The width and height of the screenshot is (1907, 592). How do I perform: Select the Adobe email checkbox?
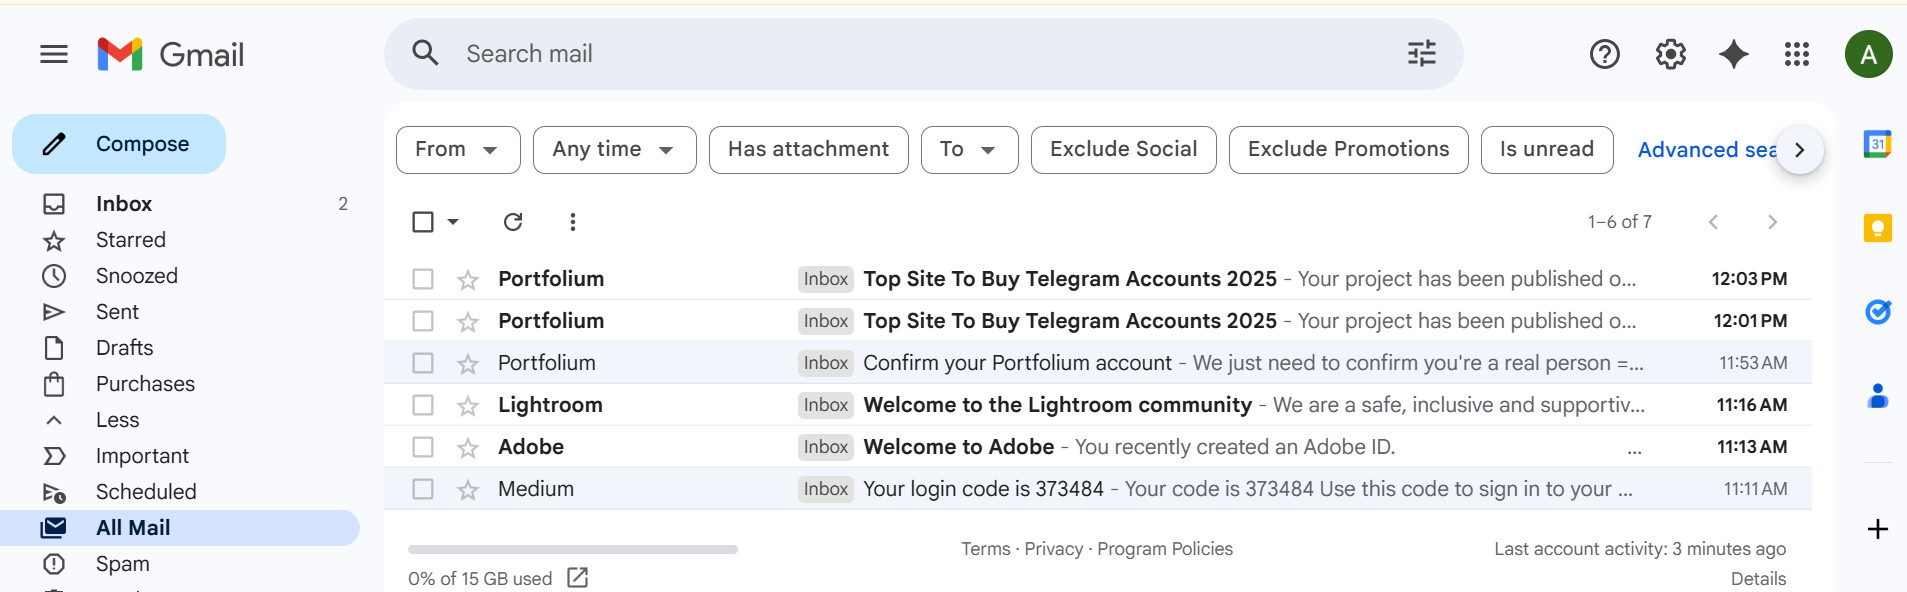[x=423, y=447]
